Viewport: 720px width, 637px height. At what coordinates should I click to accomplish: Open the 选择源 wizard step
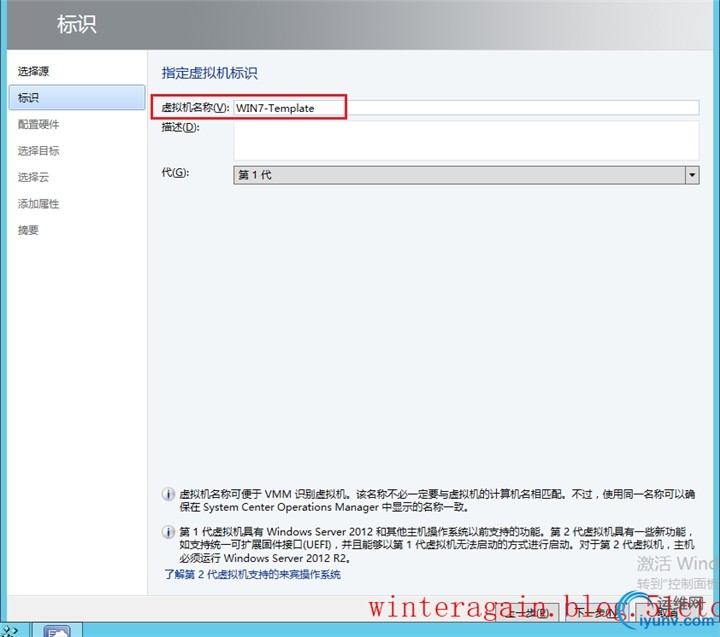click(33, 71)
